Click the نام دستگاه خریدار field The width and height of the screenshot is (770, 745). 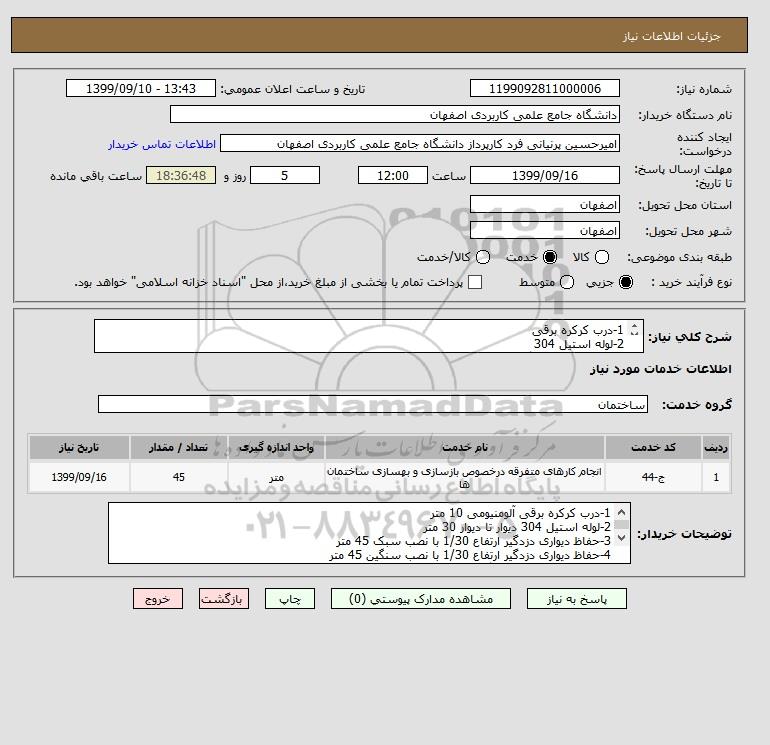(x=395, y=115)
